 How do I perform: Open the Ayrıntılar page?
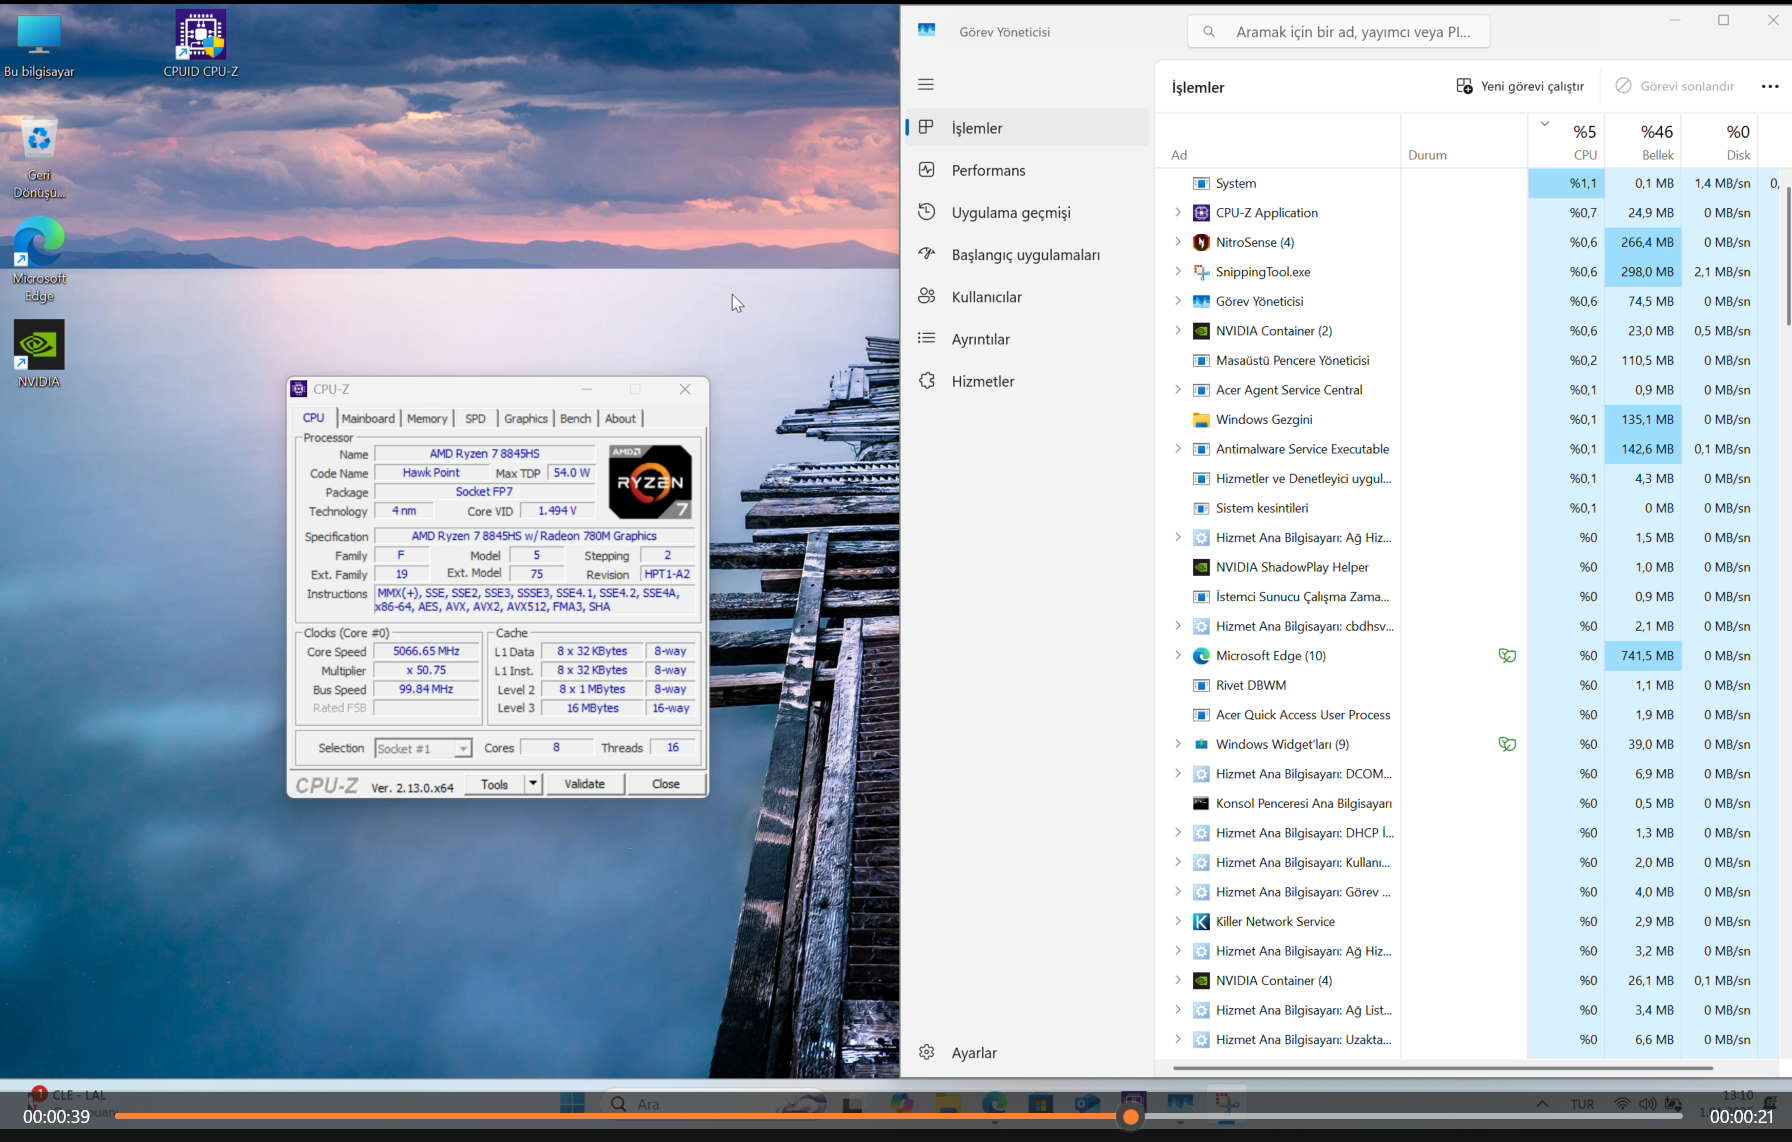point(1028,339)
